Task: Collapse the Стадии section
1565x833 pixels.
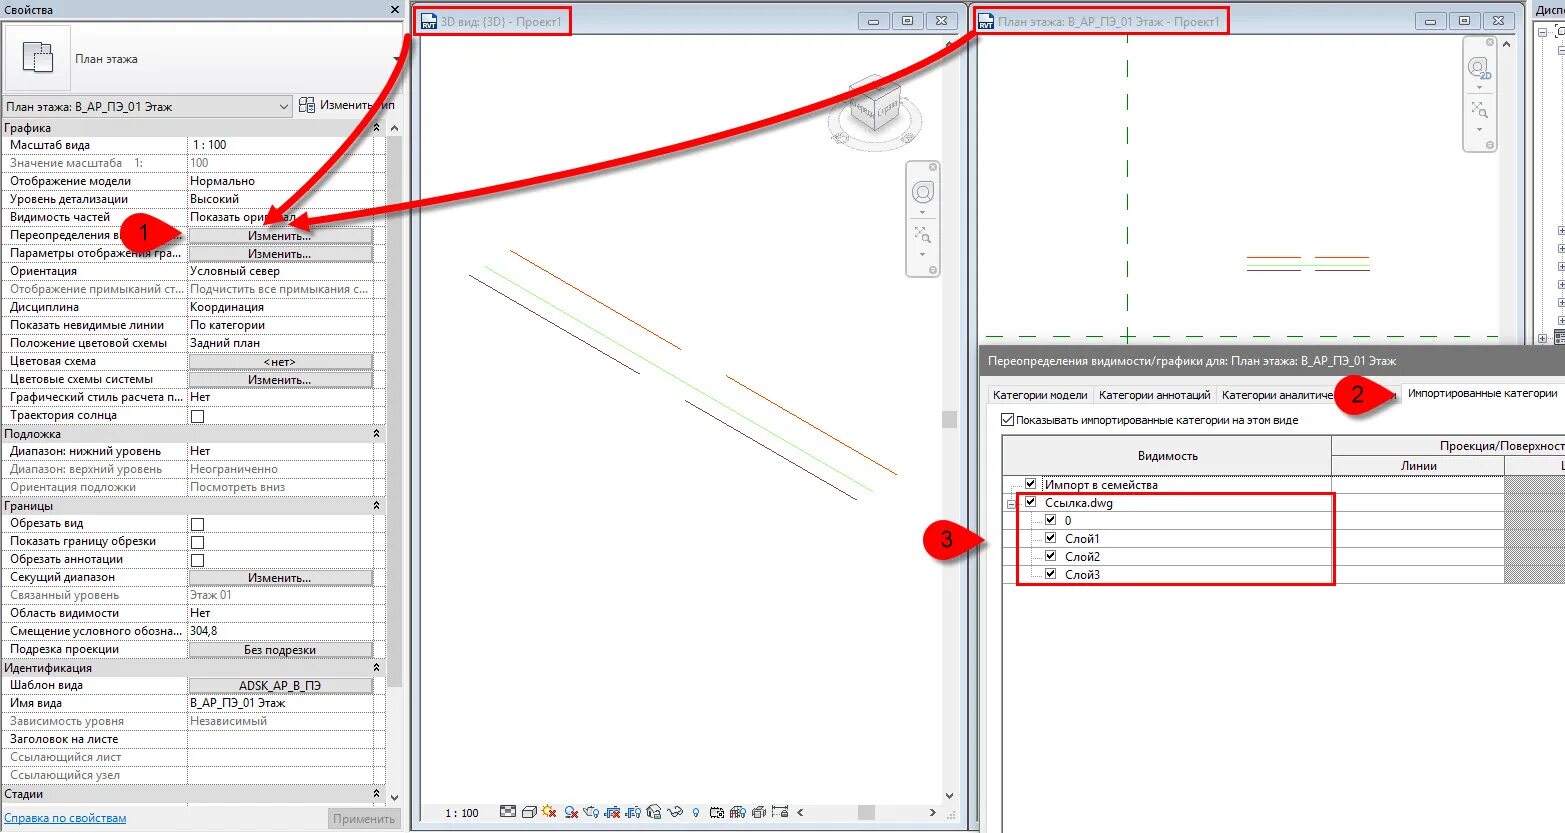Action: [x=377, y=794]
